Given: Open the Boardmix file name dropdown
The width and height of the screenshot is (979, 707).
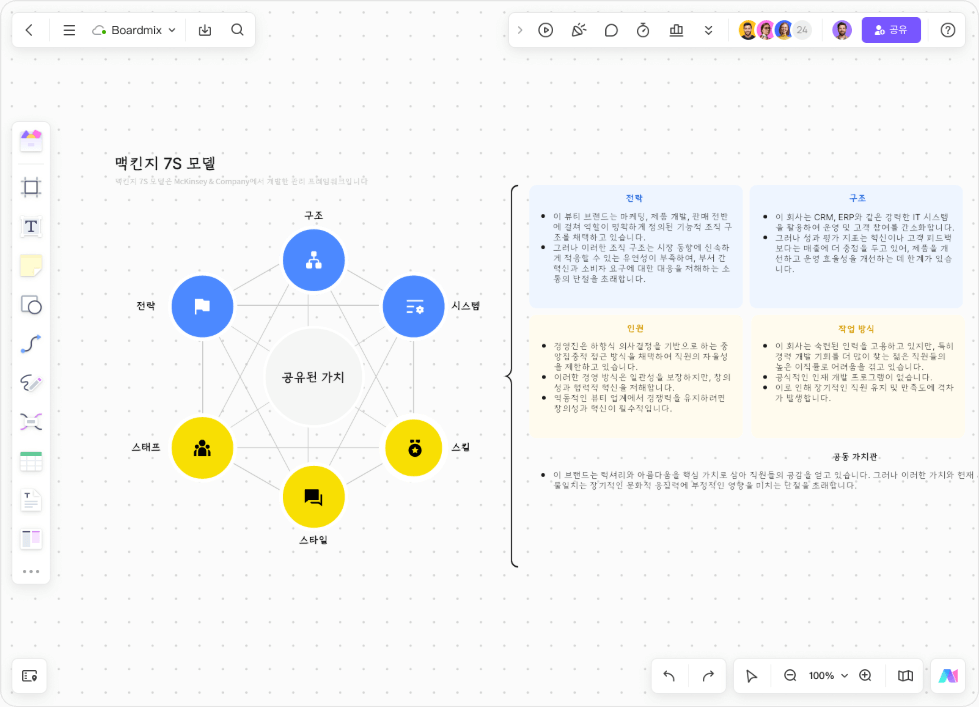Looking at the screenshot, I should pyautogui.click(x=134, y=30).
